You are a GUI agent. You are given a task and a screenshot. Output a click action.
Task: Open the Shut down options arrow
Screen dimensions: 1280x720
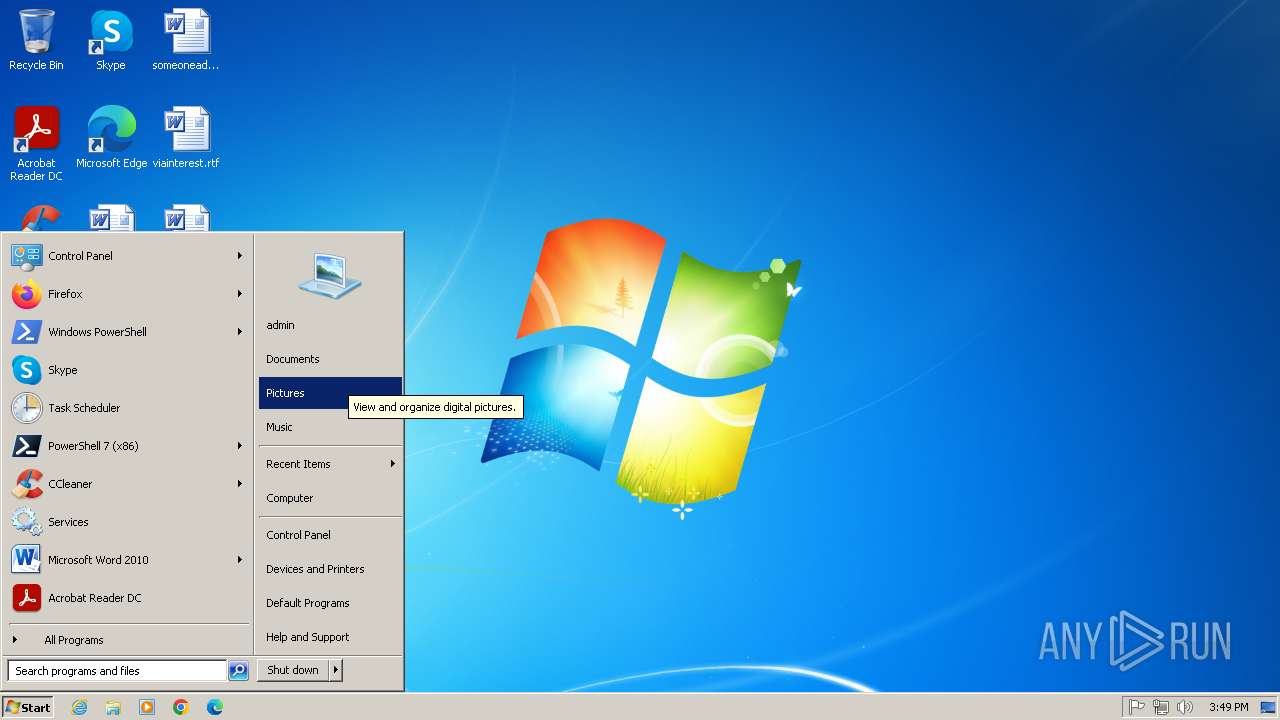pos(336,670)
